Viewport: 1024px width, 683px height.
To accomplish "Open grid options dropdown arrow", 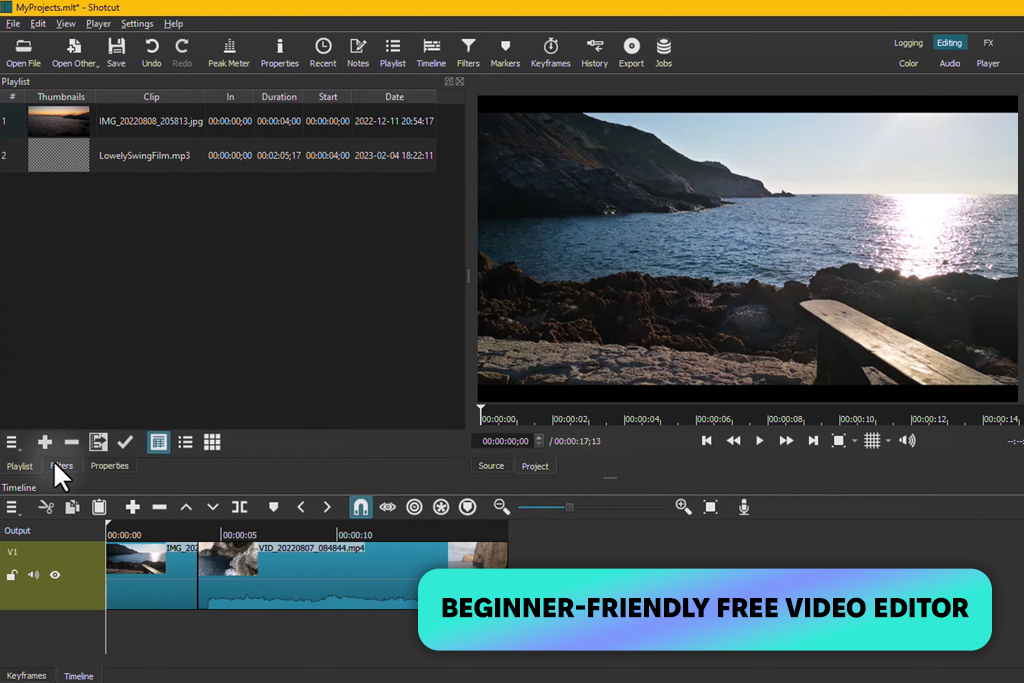I will click(888, 441).
